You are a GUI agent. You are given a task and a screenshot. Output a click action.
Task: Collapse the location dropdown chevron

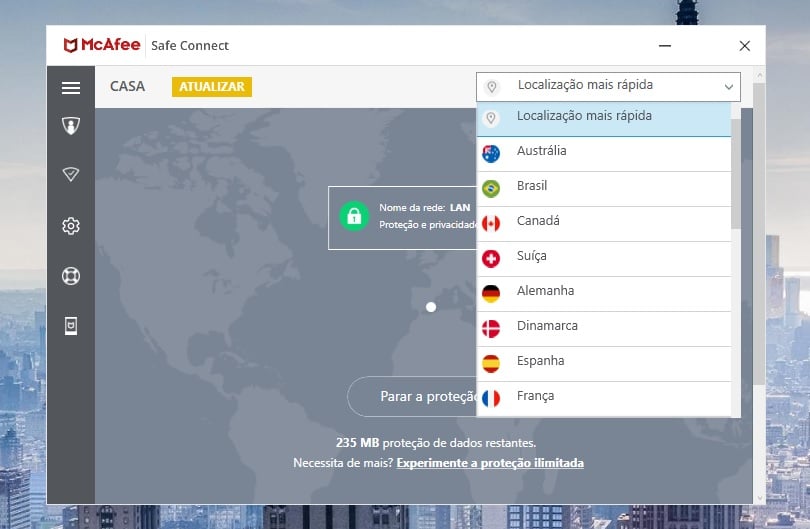pyautogui.click(x=728, y=87)
